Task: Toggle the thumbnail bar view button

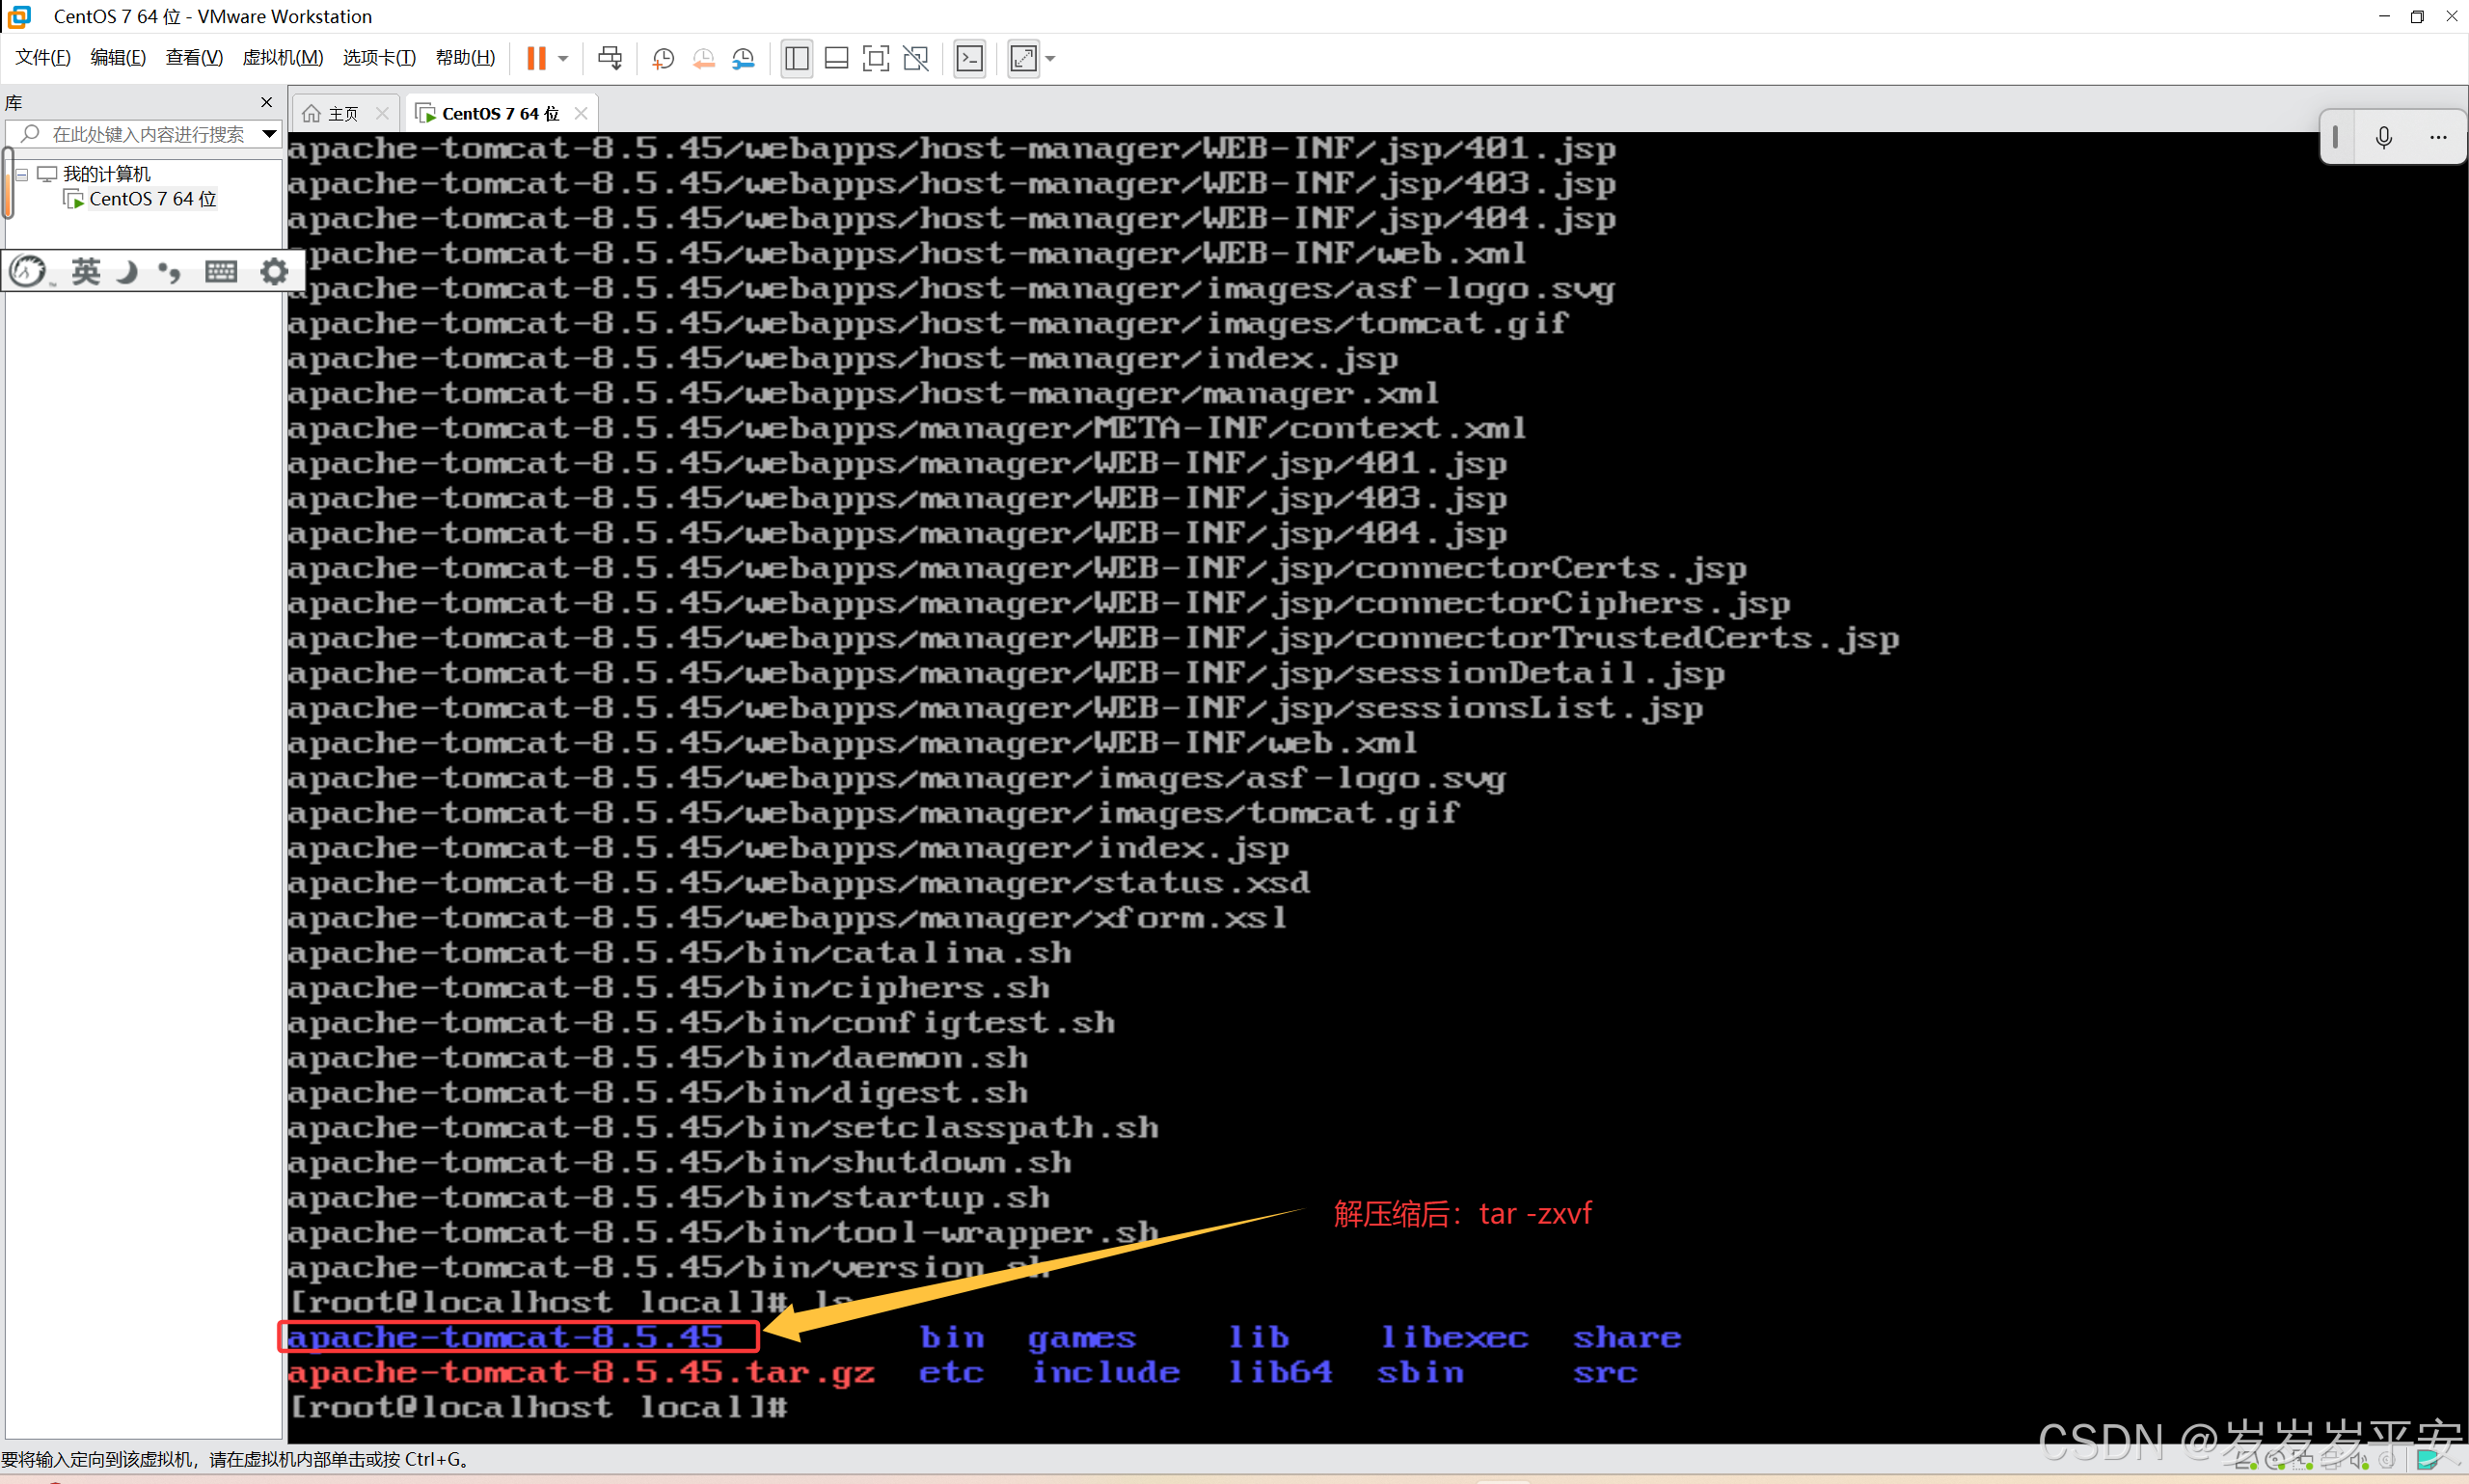Action: click(x=836, y=58)
